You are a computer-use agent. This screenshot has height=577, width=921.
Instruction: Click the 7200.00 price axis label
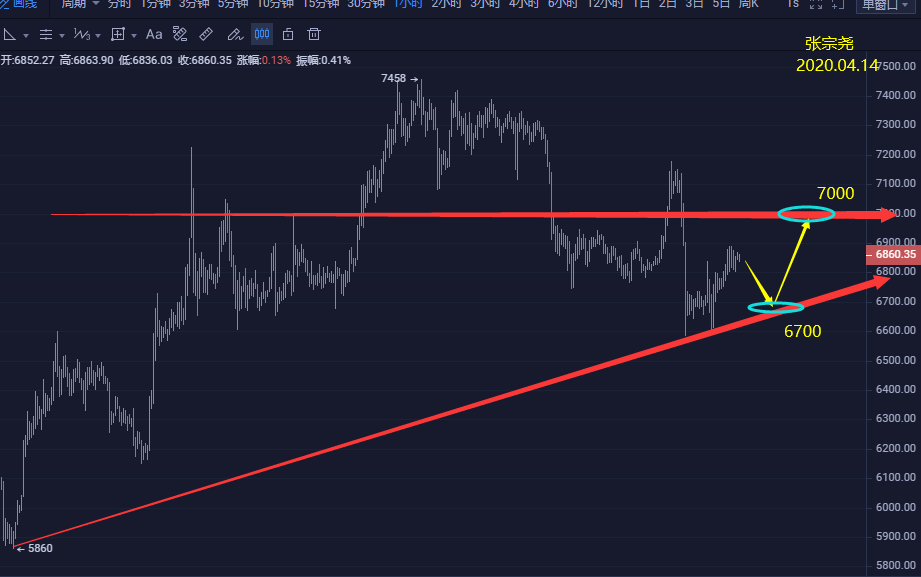(896, 154)
